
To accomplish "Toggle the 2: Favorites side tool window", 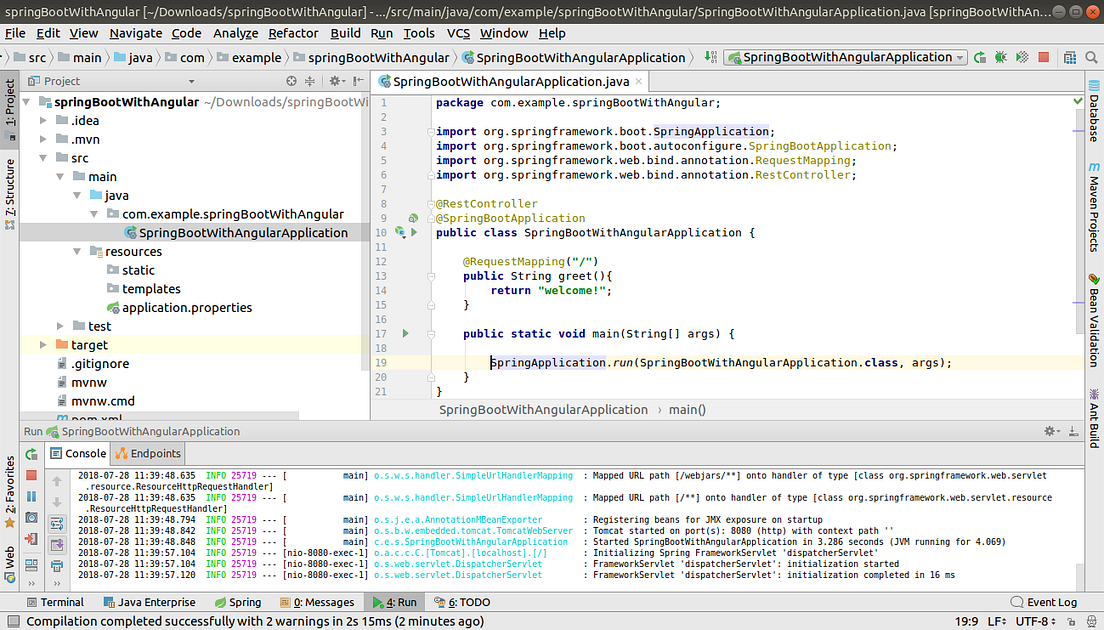I will click(10, 492).
